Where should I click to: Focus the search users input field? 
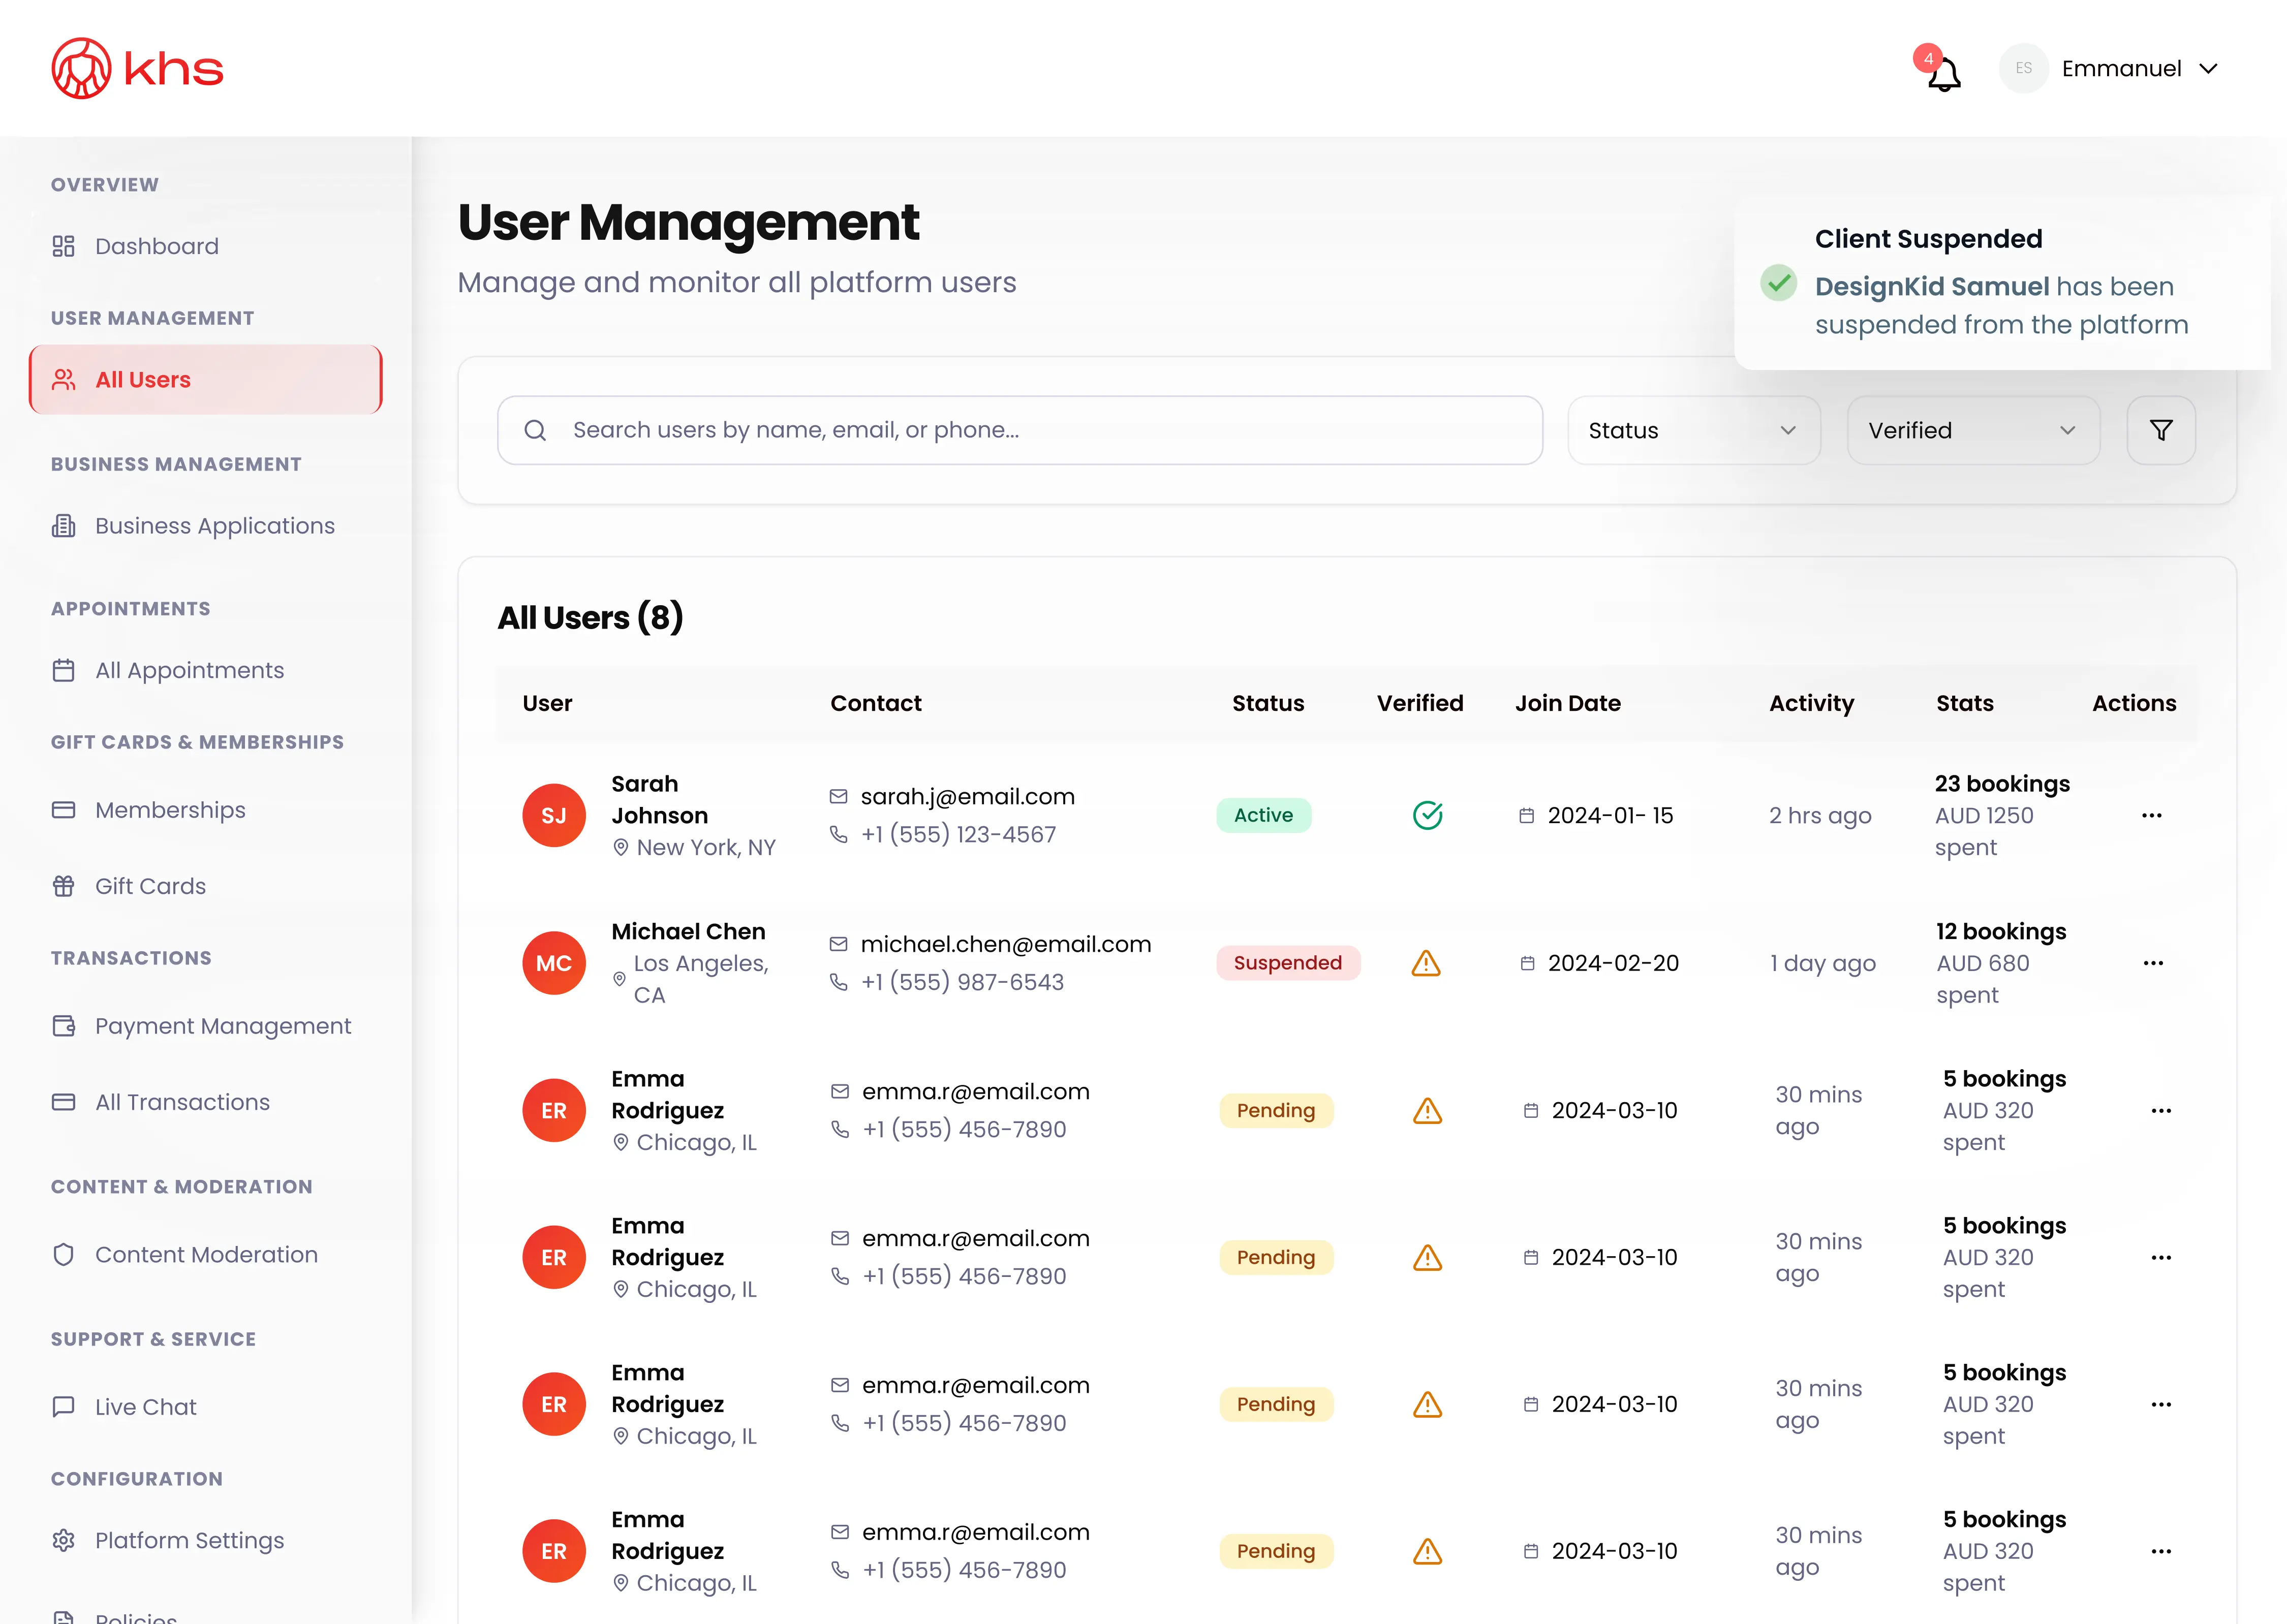pos(1019,430)
